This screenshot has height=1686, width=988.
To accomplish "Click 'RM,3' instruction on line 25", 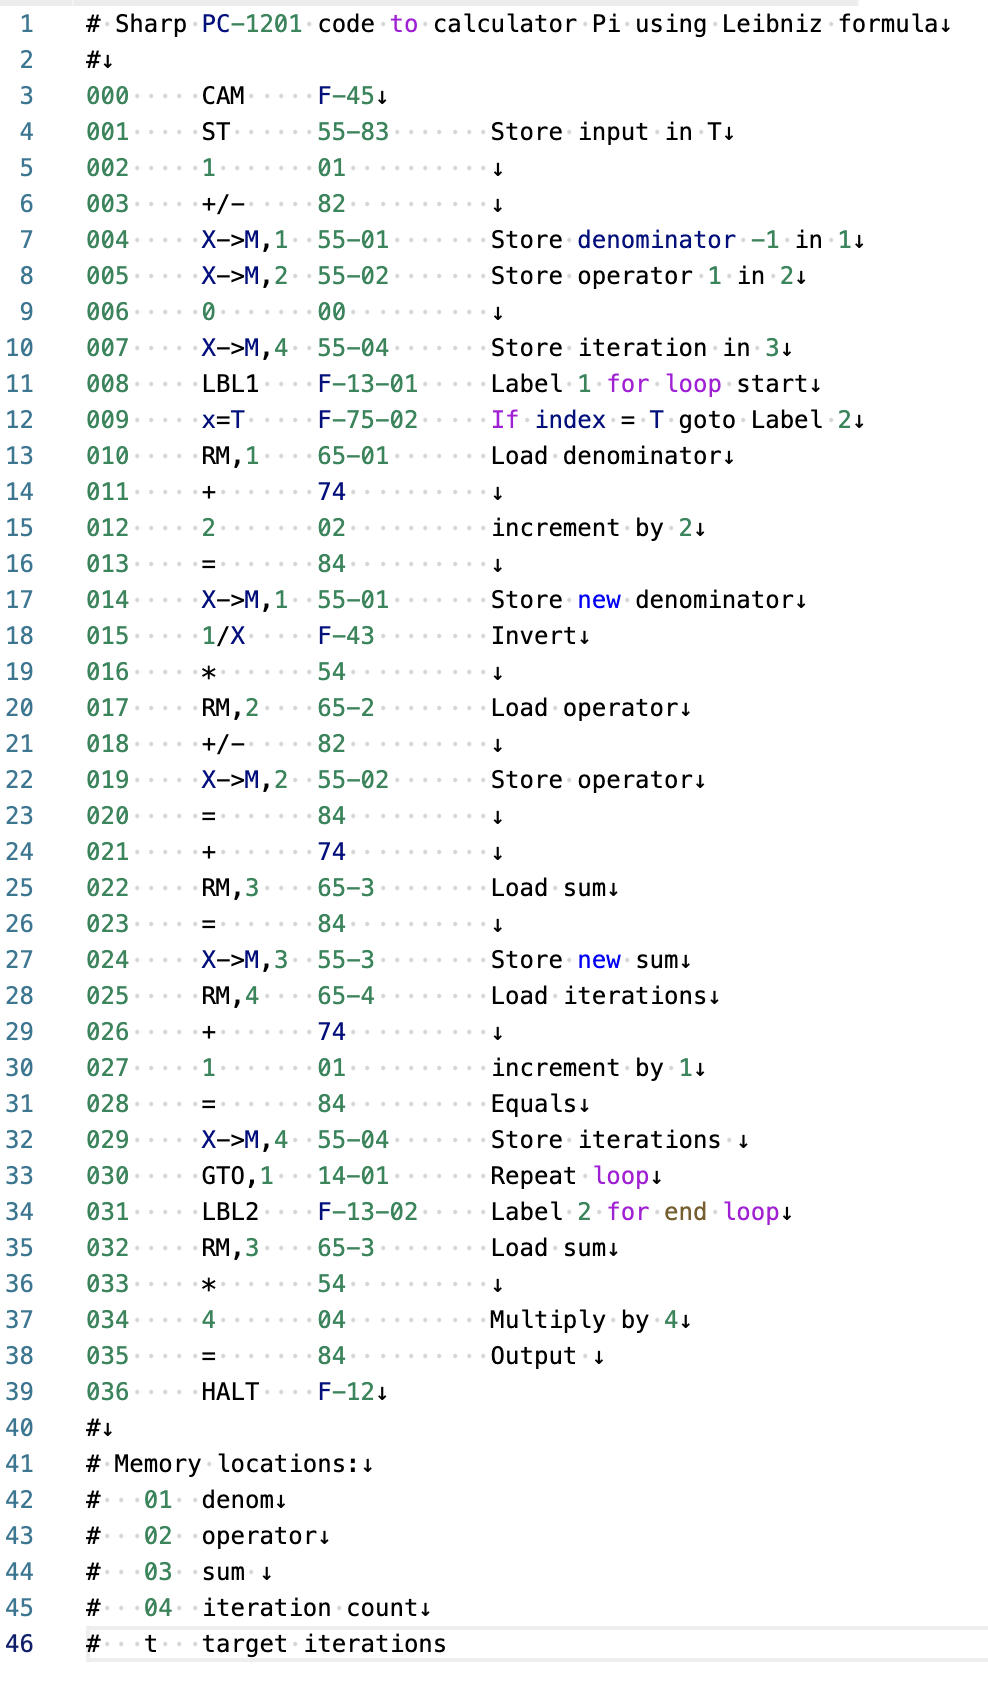I will (230, 888).
